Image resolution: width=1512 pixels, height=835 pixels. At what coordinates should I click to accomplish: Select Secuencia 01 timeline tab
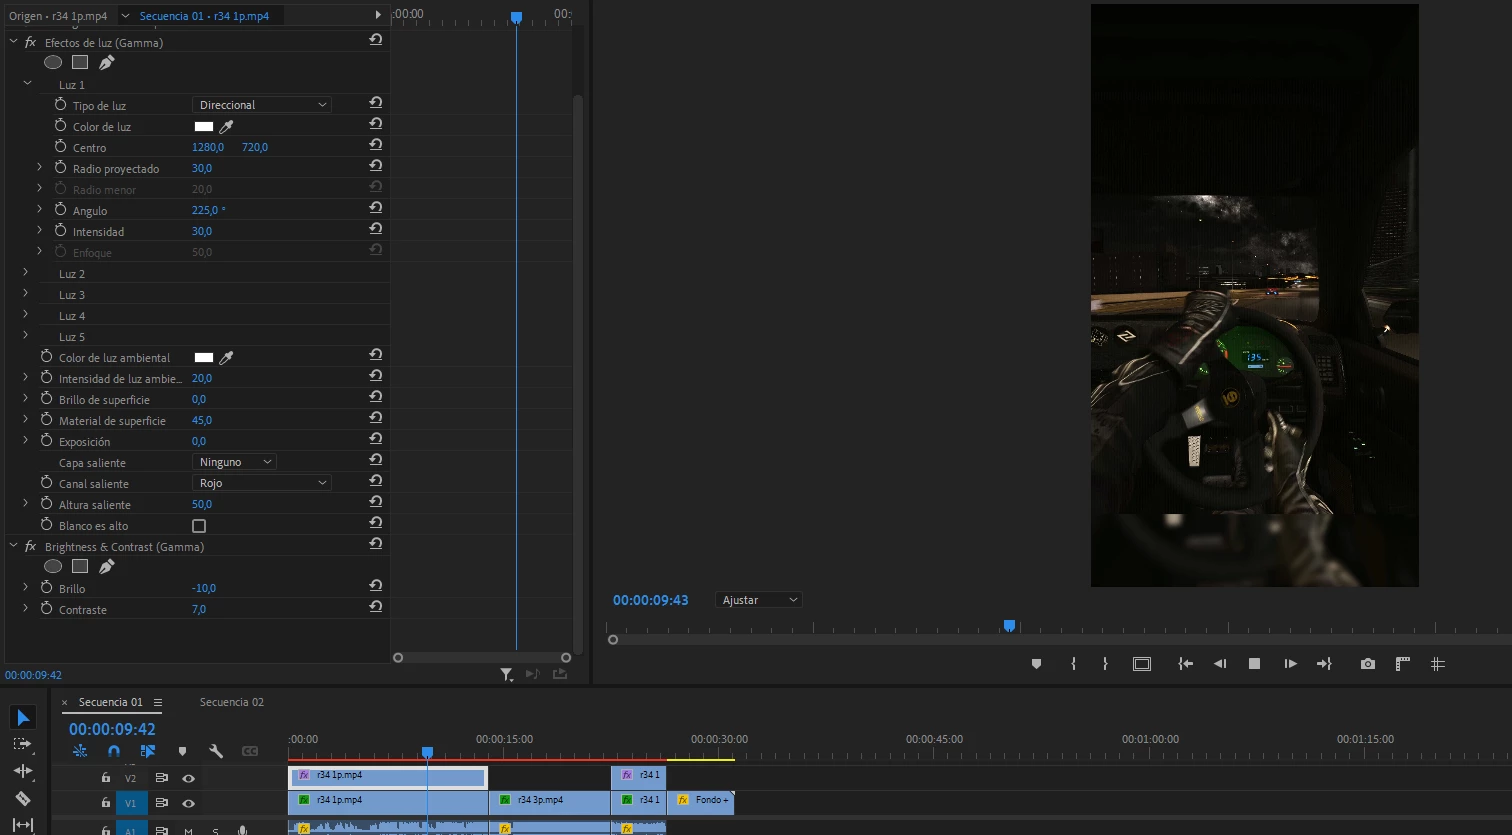click(x=110, y=702)
